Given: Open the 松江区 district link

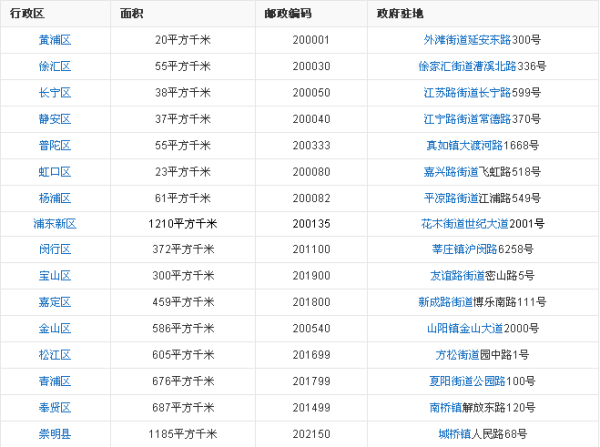Looking at the screenshot, I should pos(56,354).
